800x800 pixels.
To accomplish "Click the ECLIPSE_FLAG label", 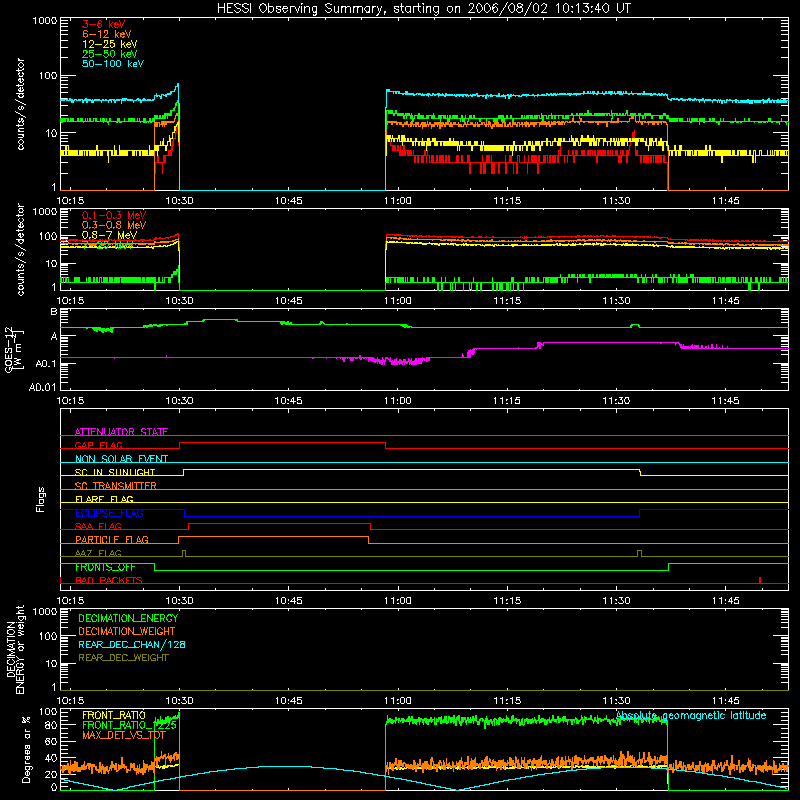I will pyautogui.click(x=109, y=513).
